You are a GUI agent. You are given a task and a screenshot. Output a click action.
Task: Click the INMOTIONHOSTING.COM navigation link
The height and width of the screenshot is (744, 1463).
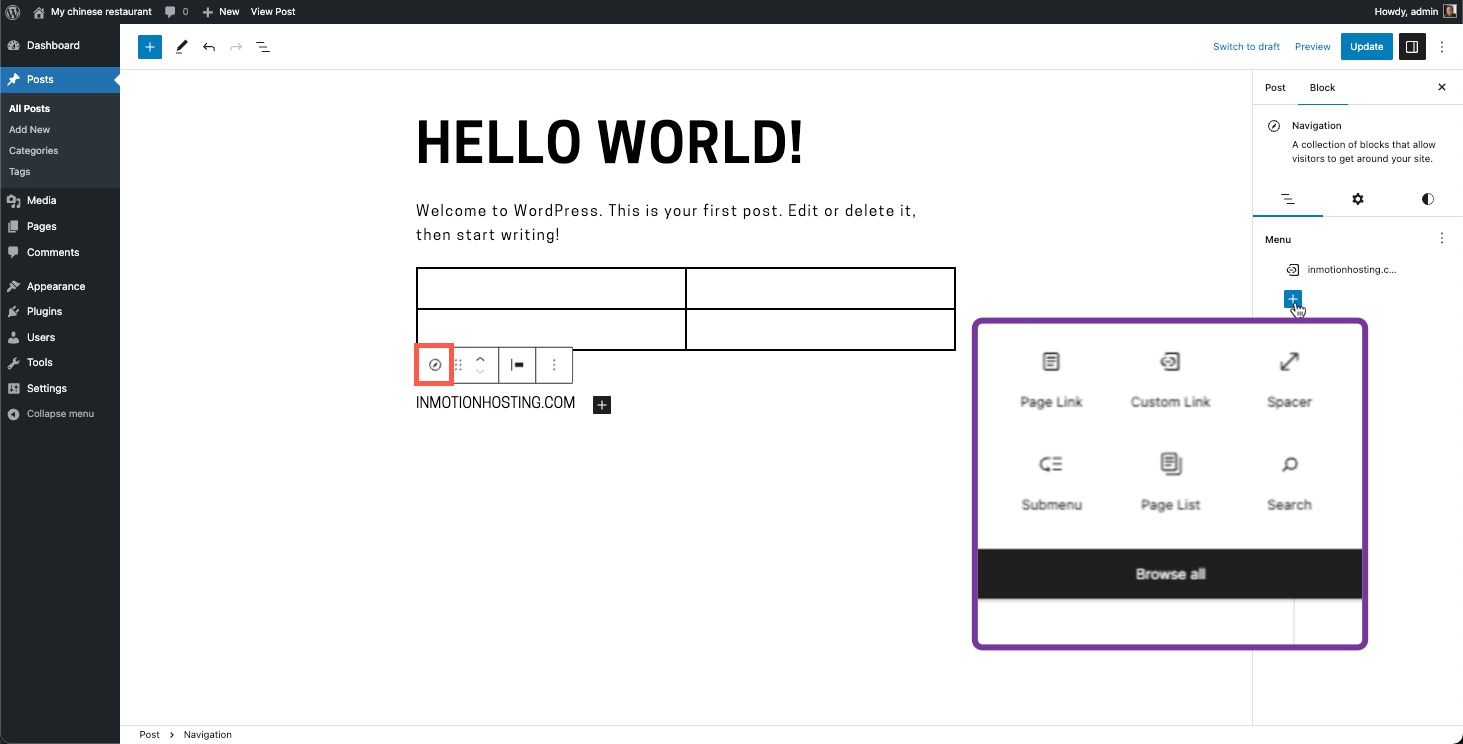496,403
